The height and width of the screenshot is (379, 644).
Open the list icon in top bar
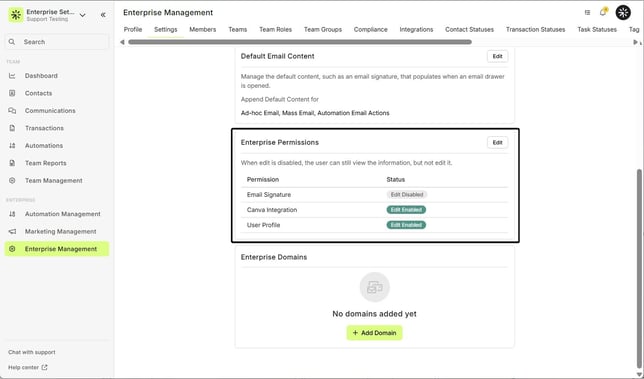pos(587,13)
